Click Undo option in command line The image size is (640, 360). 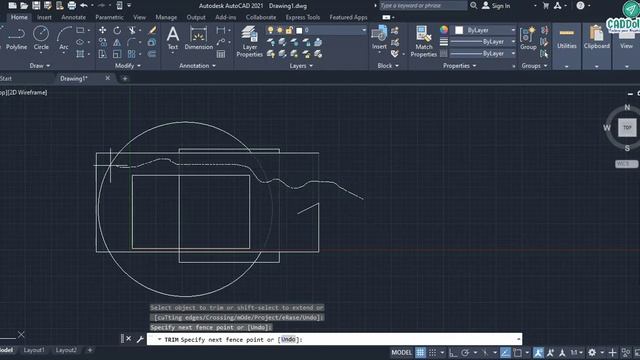pyautogui.click(x=288, y=339)
